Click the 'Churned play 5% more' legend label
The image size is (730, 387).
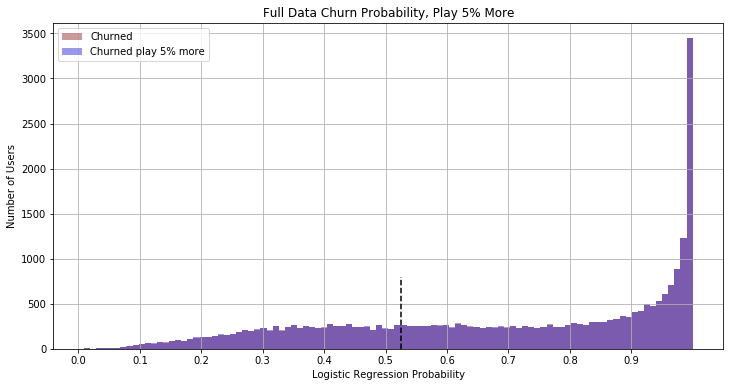[x=147, y=51]
